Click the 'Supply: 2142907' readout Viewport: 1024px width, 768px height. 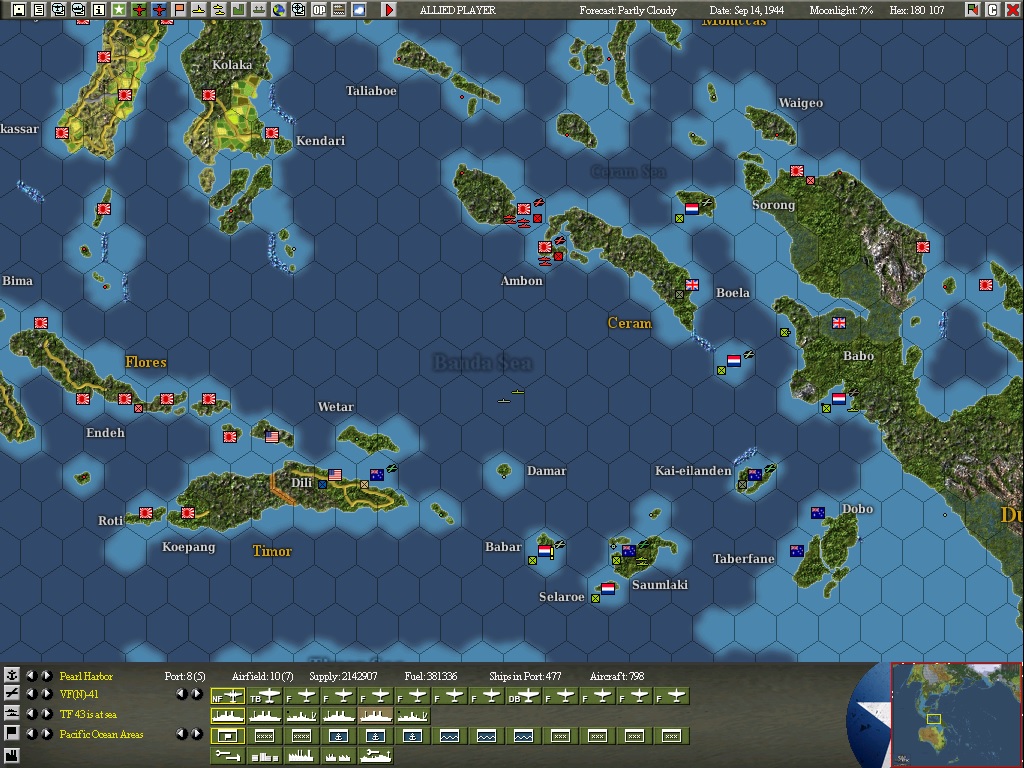click(343, 676)
